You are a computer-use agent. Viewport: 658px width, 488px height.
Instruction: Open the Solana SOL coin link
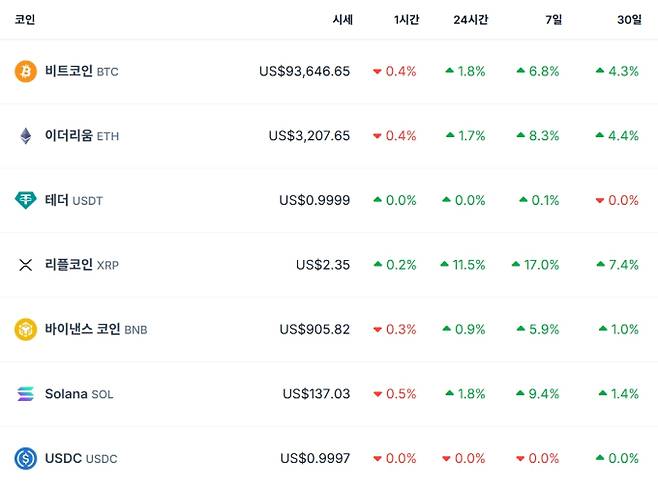pyautogui.click(x=79, y=394)
